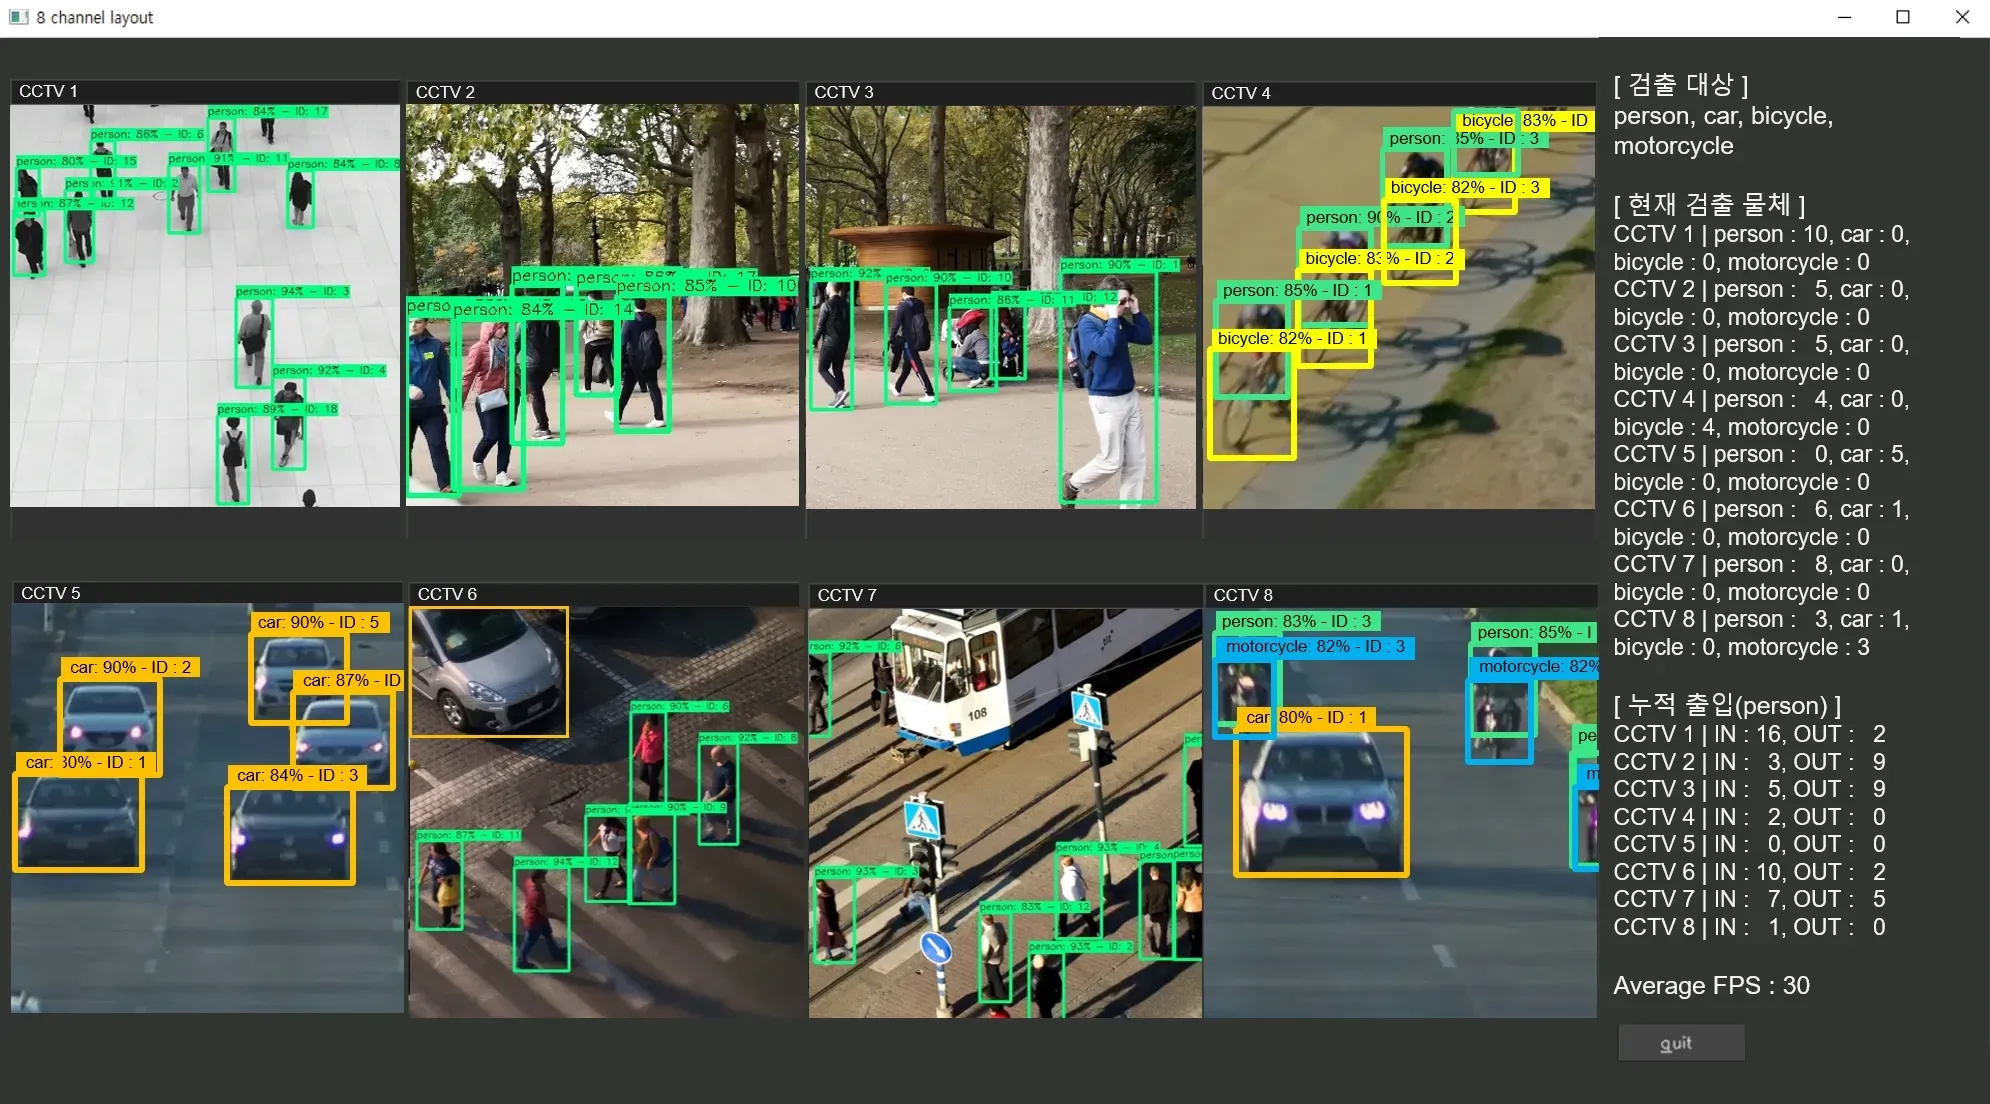Screen dimensions: 1990x1104
Task: Select the CCTV 2 video feed
Action: click(602, 305)
